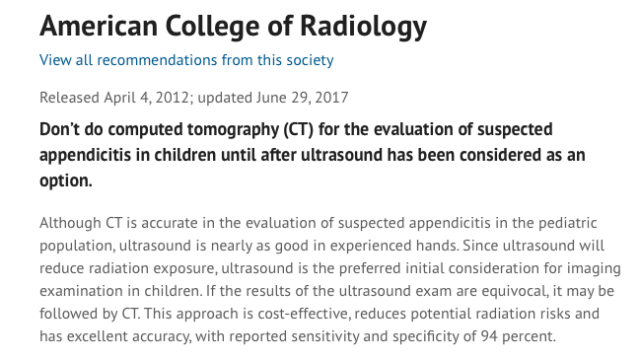Click the word 'American' in the page title

pyautogui.click(x=98, y=27)
